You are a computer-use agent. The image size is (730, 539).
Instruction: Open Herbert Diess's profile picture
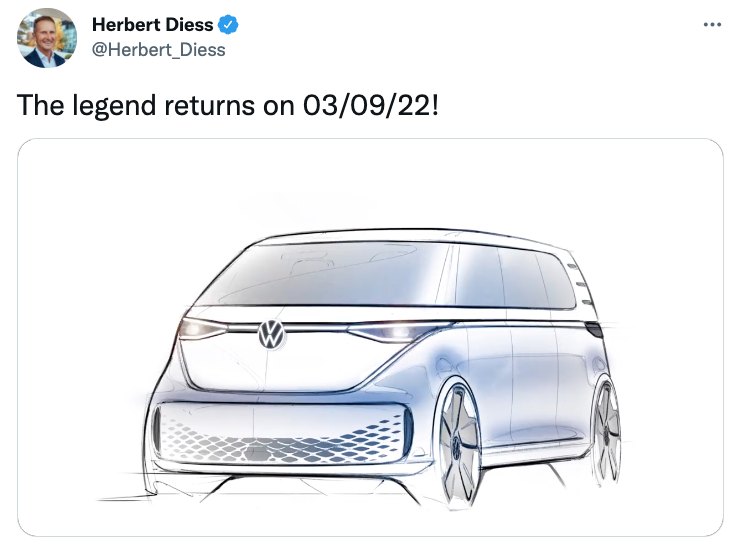coord(47,38)
